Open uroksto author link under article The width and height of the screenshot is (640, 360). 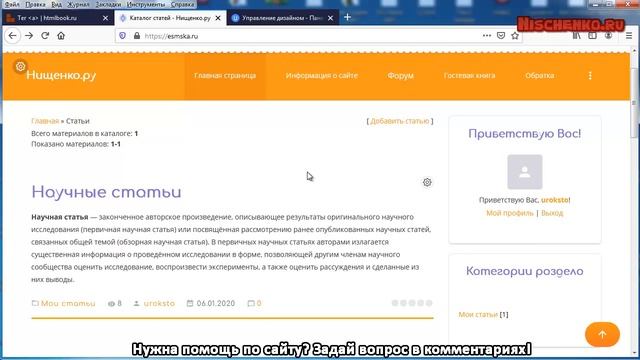coord(159,303)
